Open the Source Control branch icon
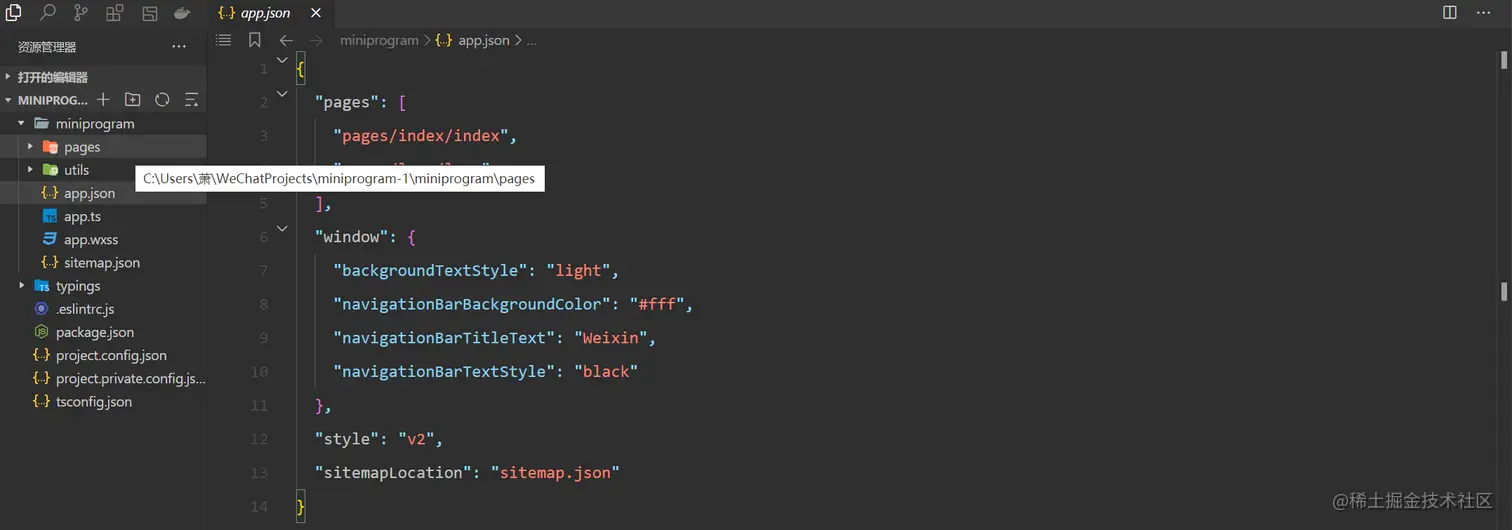Screen dimensions: 1512x530 (81, 13)
